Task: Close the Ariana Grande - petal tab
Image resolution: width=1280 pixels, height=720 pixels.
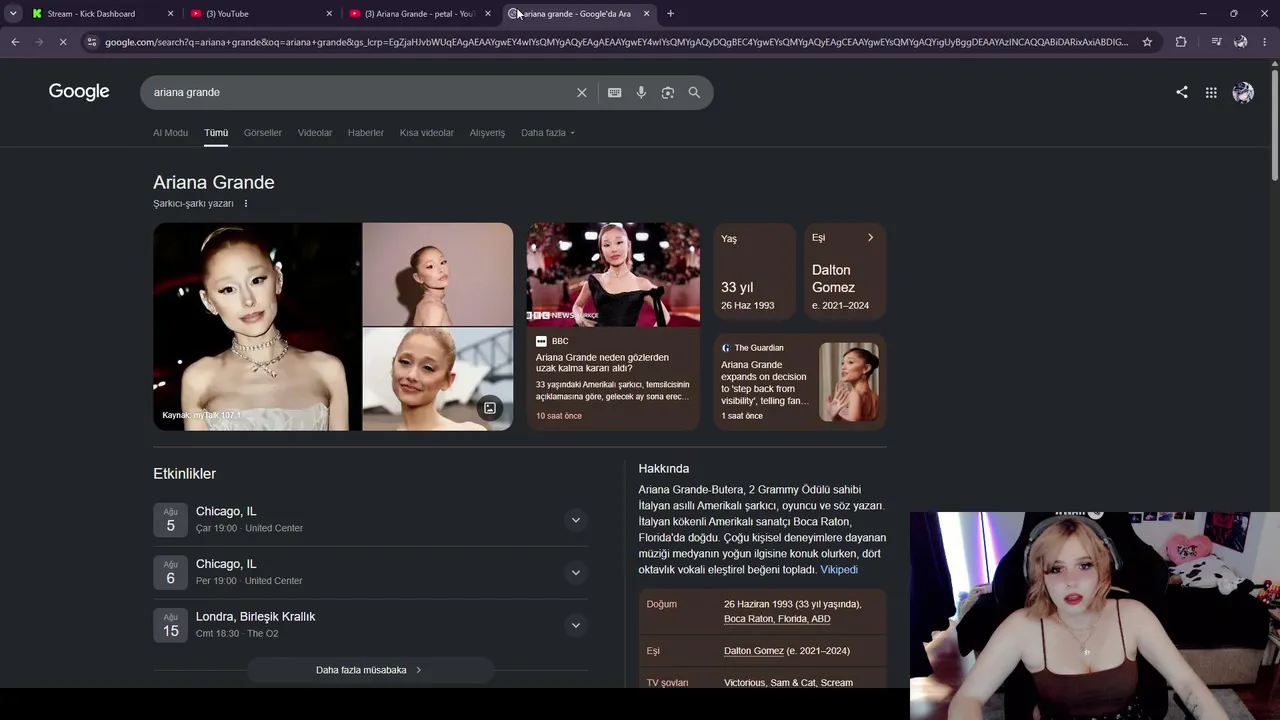Action: click(x=488, y=14)
